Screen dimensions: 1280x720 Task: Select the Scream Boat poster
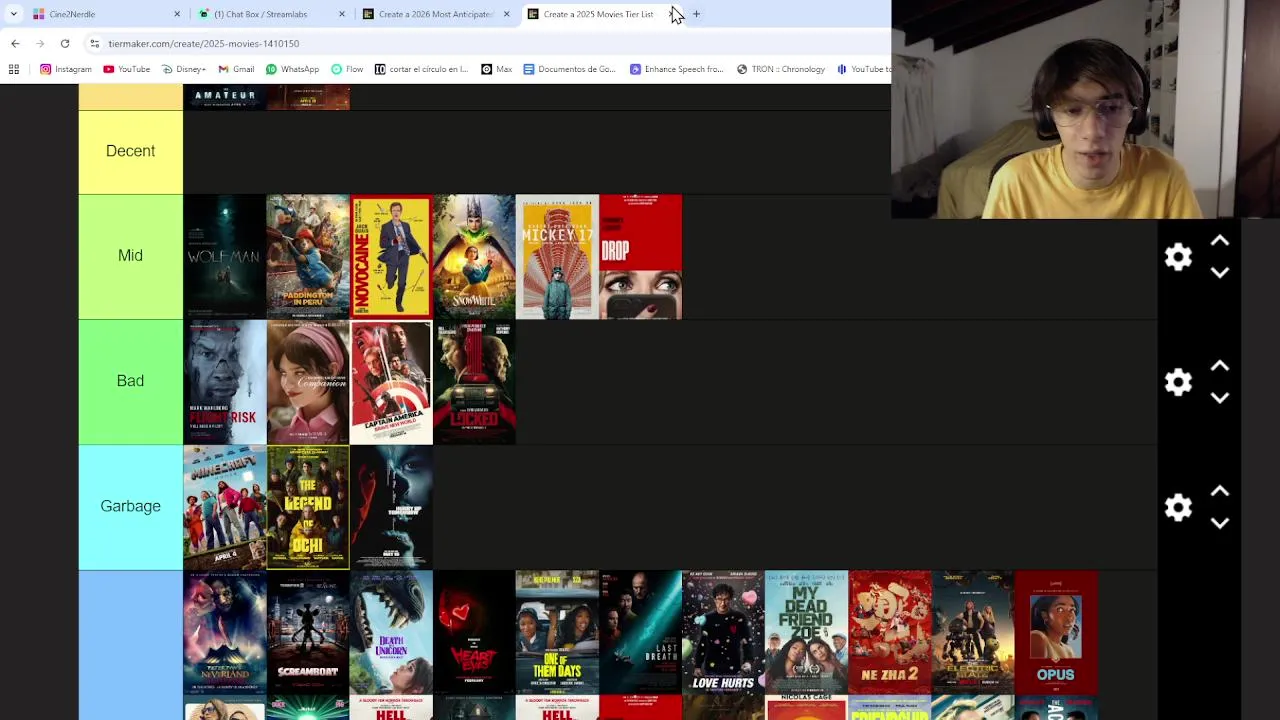tap(308, 632)
